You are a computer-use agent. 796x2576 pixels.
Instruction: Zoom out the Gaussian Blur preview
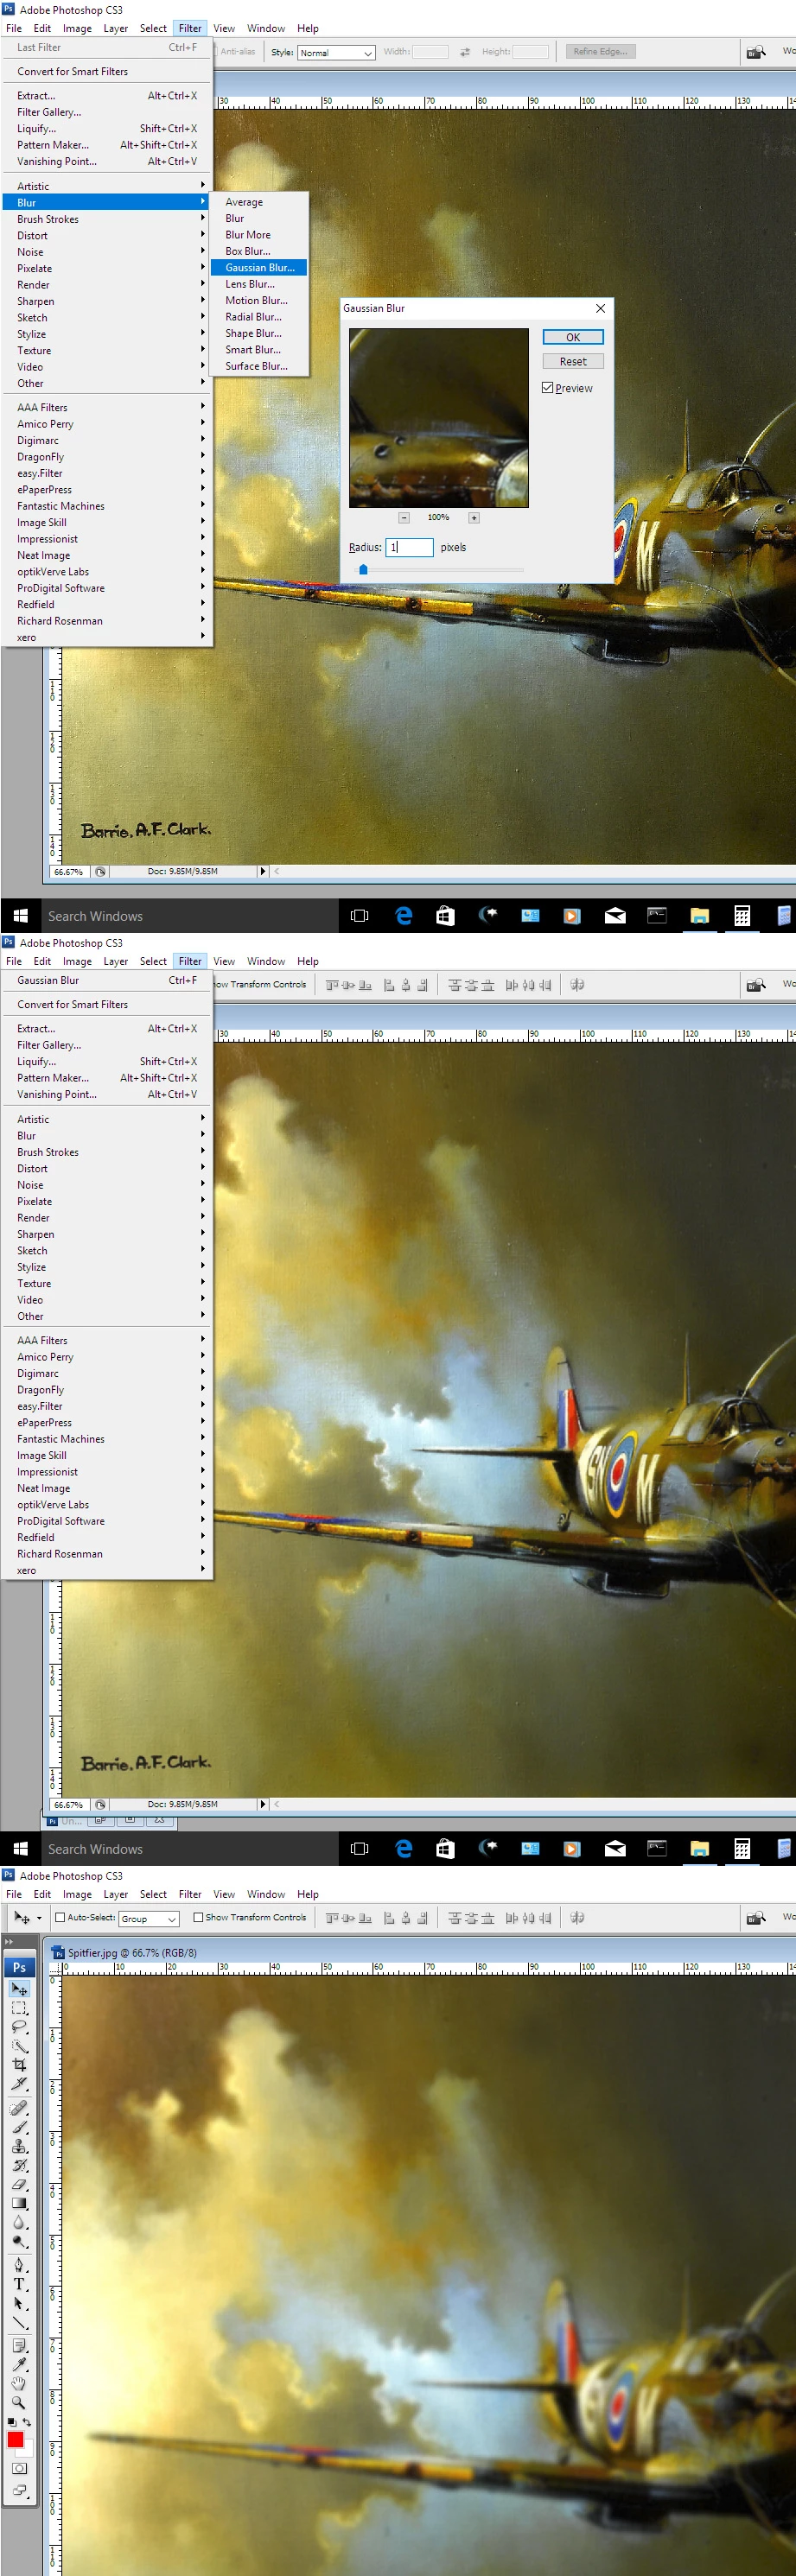[404, 517]
